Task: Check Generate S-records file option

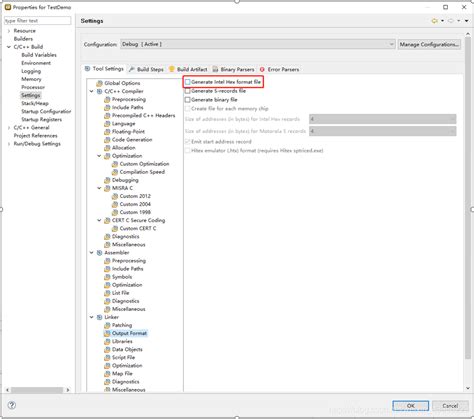Action: point(188,91)
